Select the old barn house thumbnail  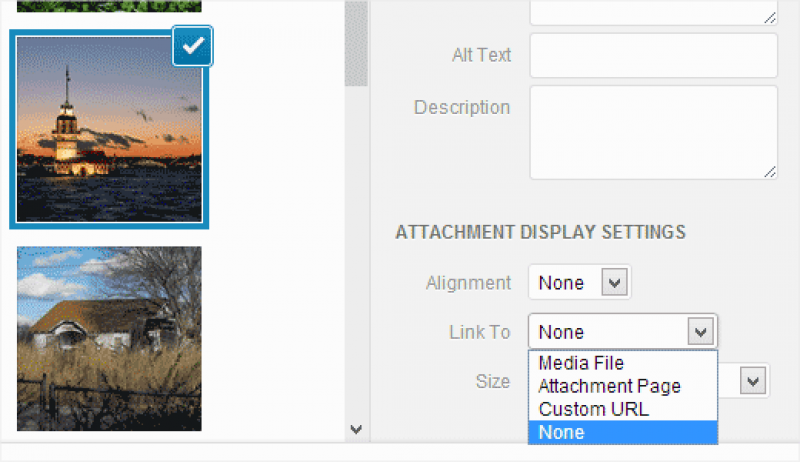(x=109, y=338)
